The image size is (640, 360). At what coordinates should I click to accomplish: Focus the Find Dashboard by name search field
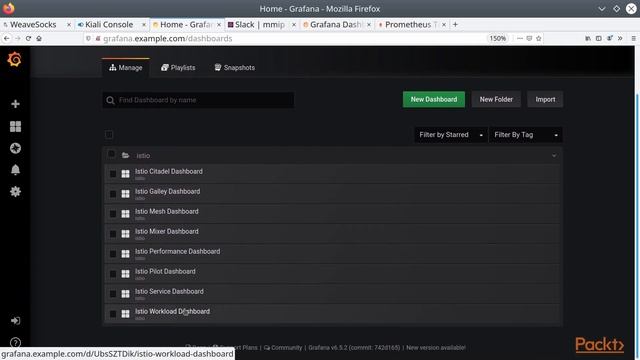coord(198,100)
